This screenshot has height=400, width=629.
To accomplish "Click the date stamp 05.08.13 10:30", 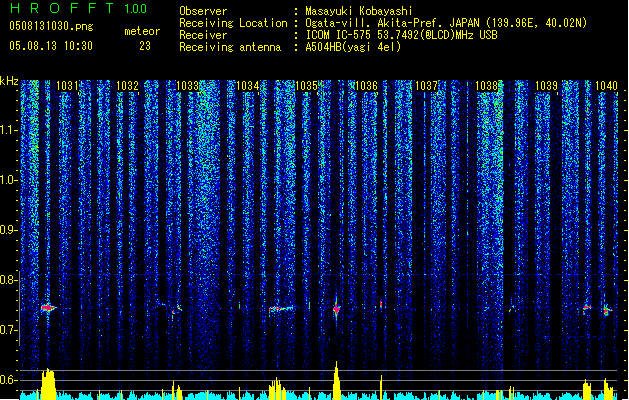I will [x=51, y=46].
